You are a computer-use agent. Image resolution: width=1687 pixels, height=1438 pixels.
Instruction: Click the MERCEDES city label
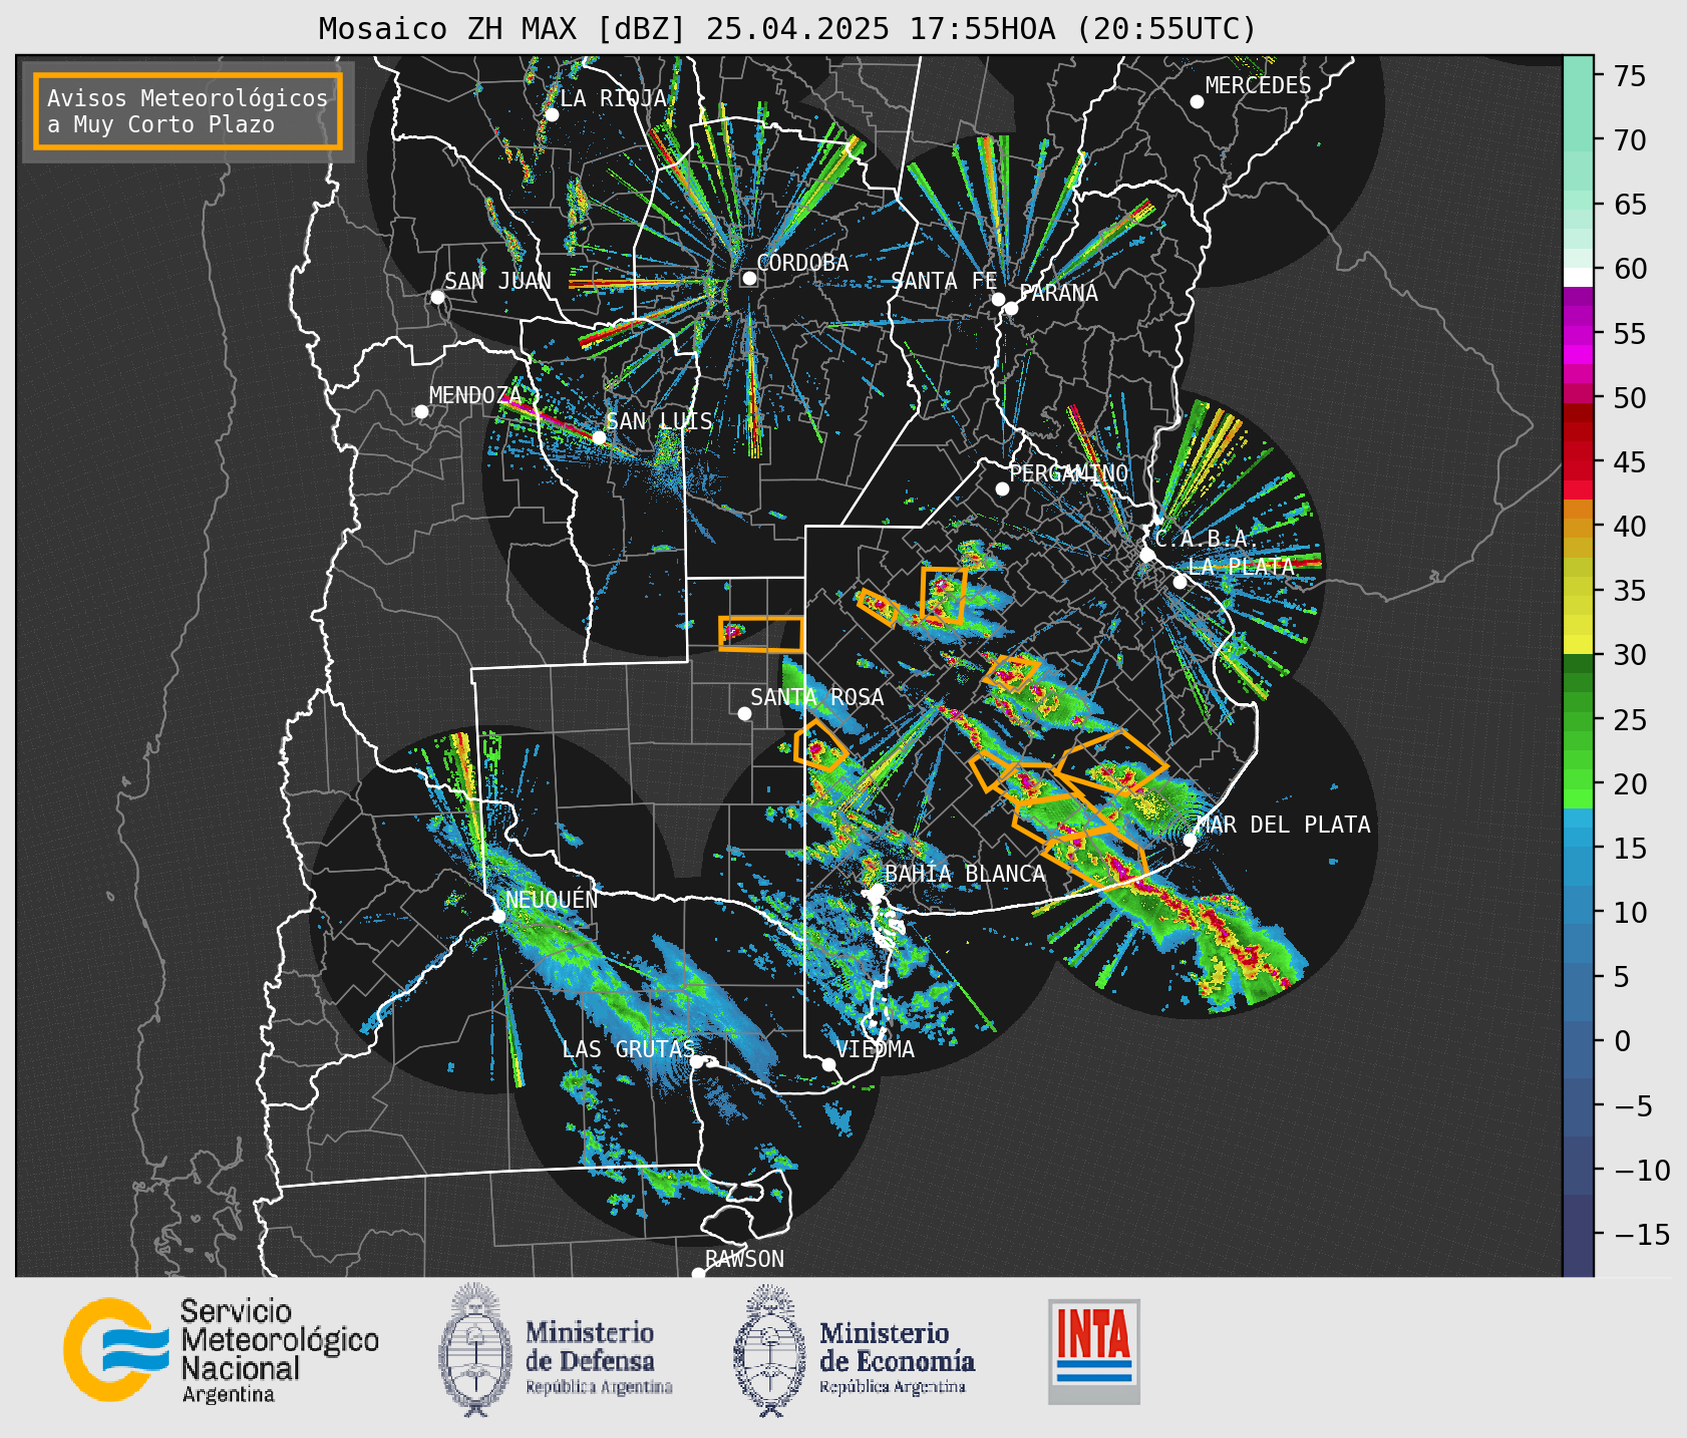(x=1258, y=86)
